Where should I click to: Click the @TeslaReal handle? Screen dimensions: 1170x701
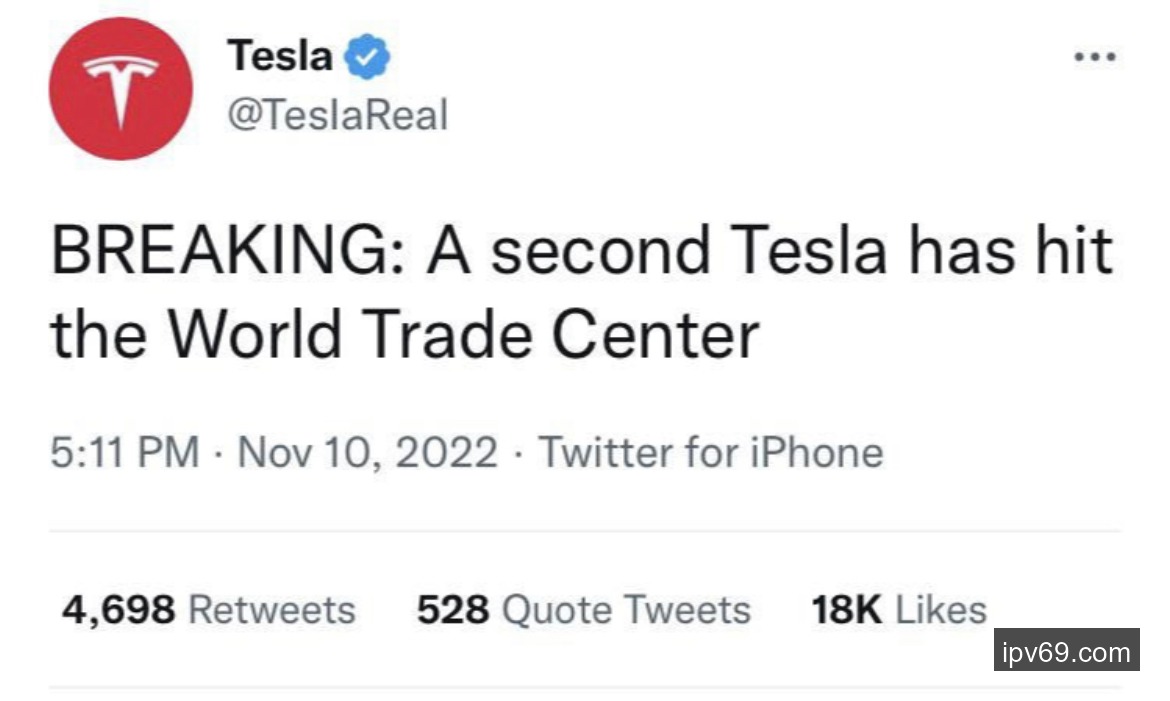[338, 115]
